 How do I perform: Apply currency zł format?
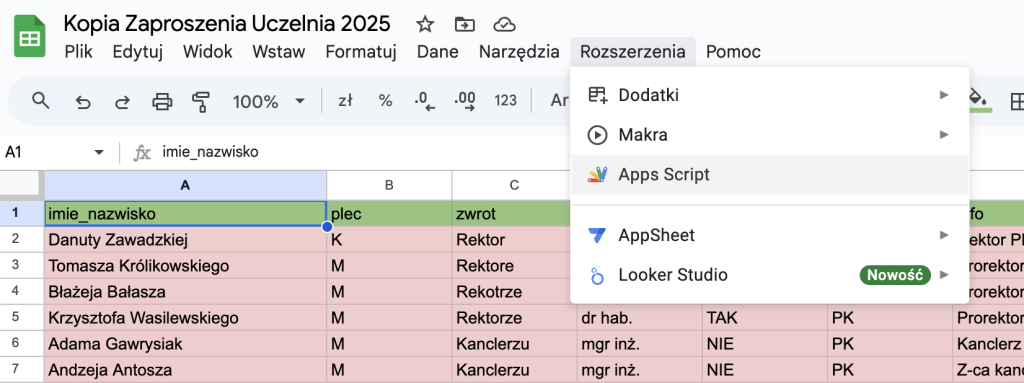pyautogui.click(x=345, y=101)
